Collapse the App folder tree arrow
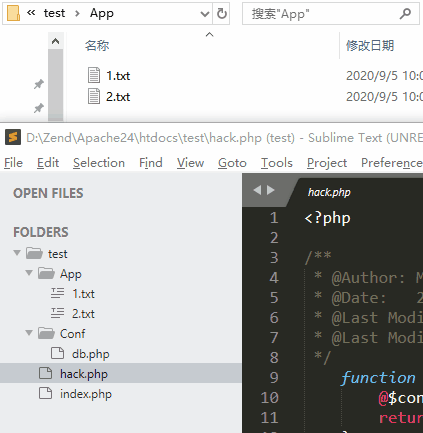Screen dimensions: 423x433 [29, 273]
